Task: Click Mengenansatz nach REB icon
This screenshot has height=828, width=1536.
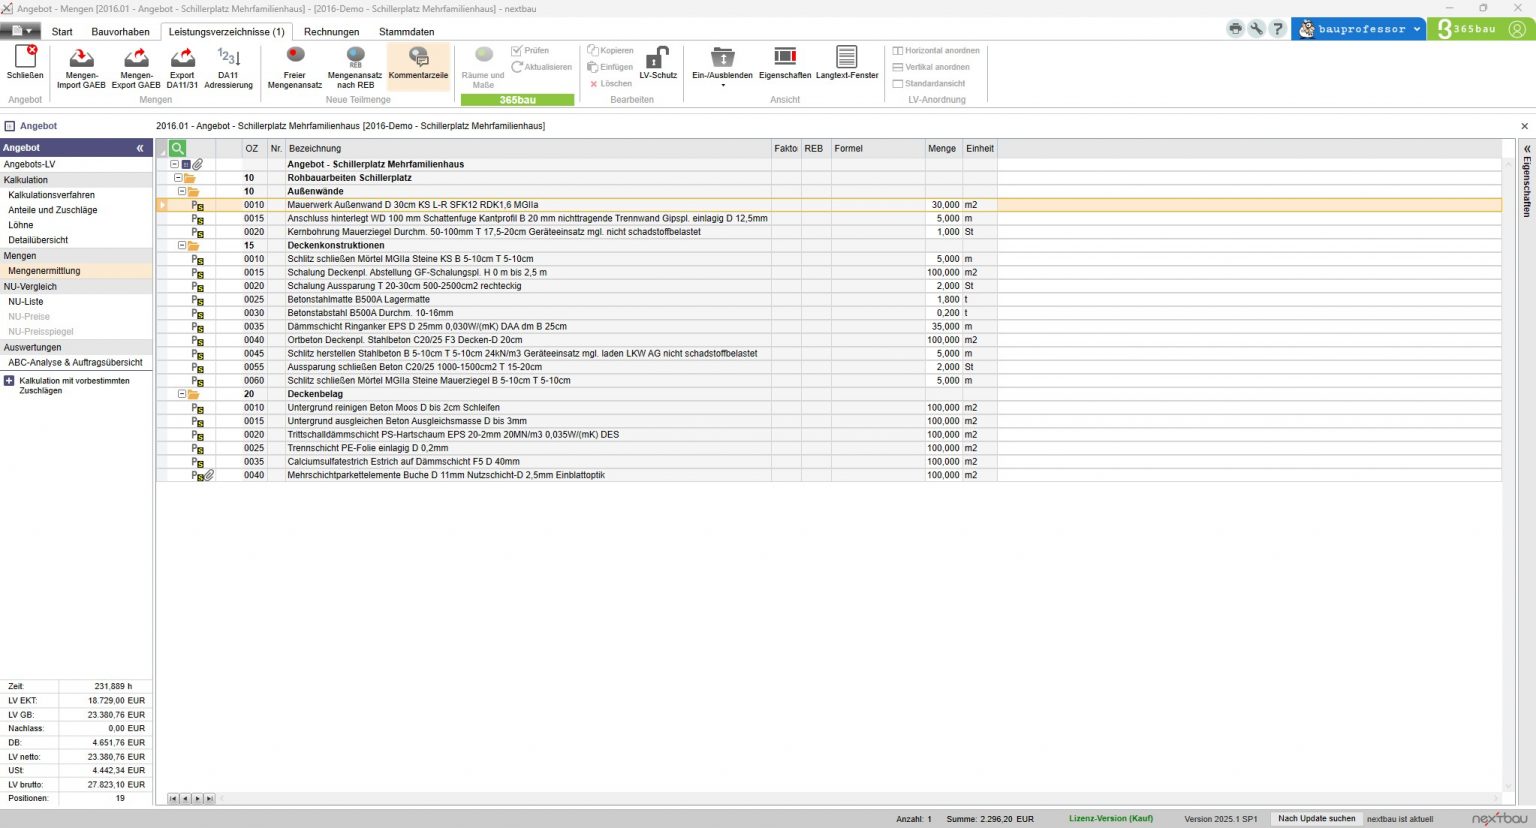Action: pyautogui.click(x=355, y=58)
